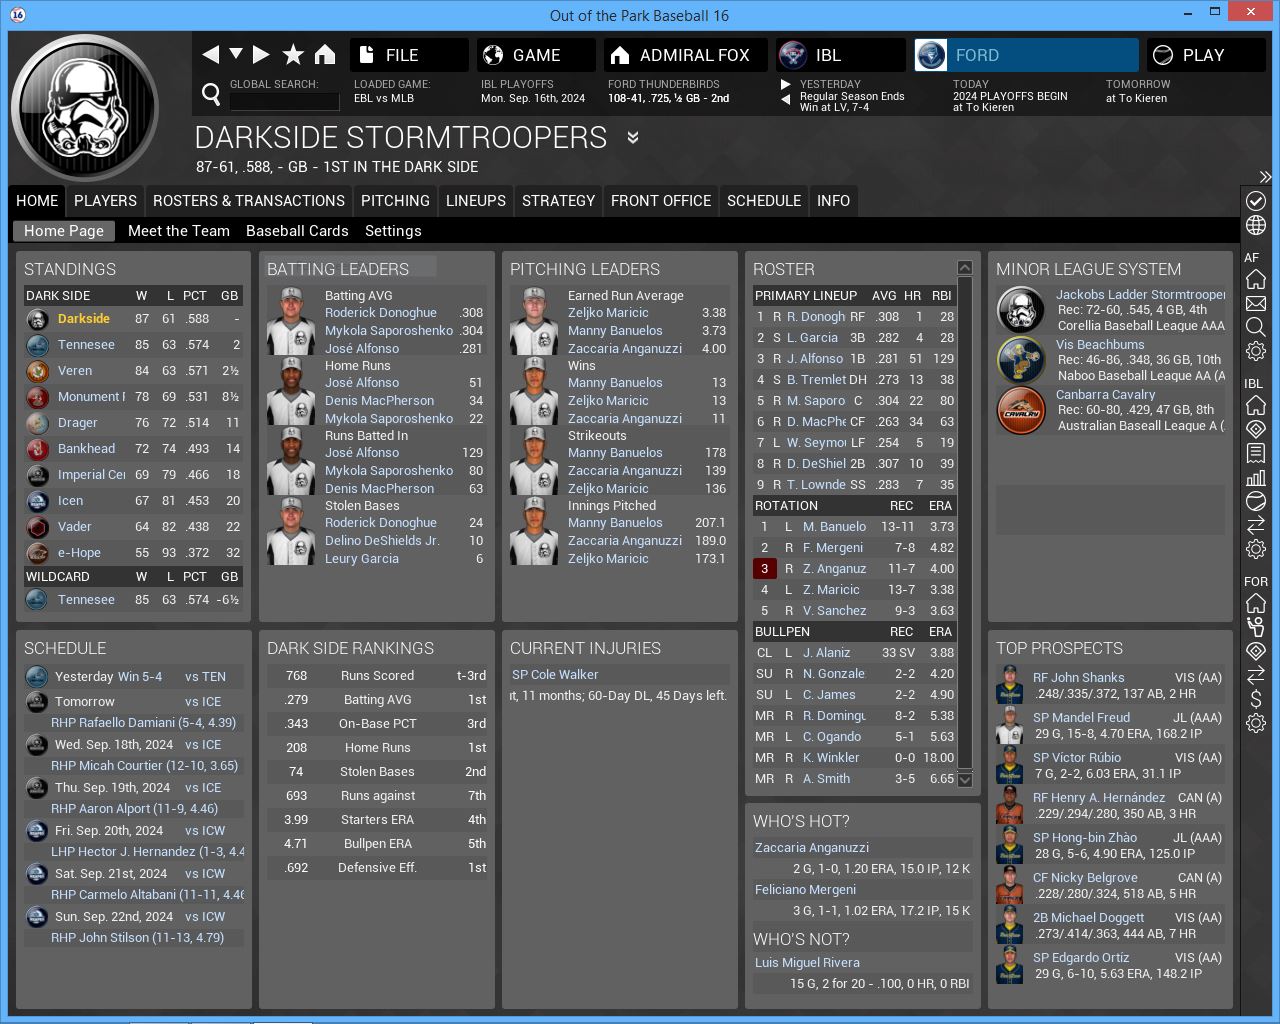
Task: Open Feliciano Mergeni under Who's Hot
Action: pos(805,890)
